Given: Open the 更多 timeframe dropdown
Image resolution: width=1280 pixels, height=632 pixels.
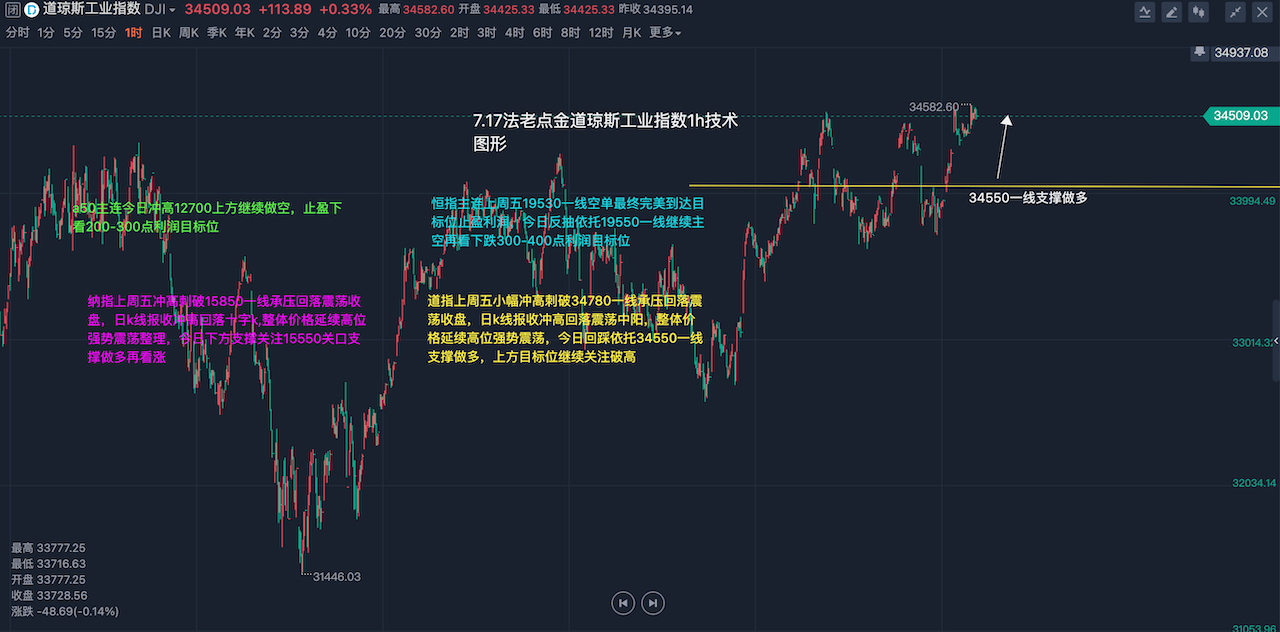Looking at the screenshot, I should click(665, 33).
